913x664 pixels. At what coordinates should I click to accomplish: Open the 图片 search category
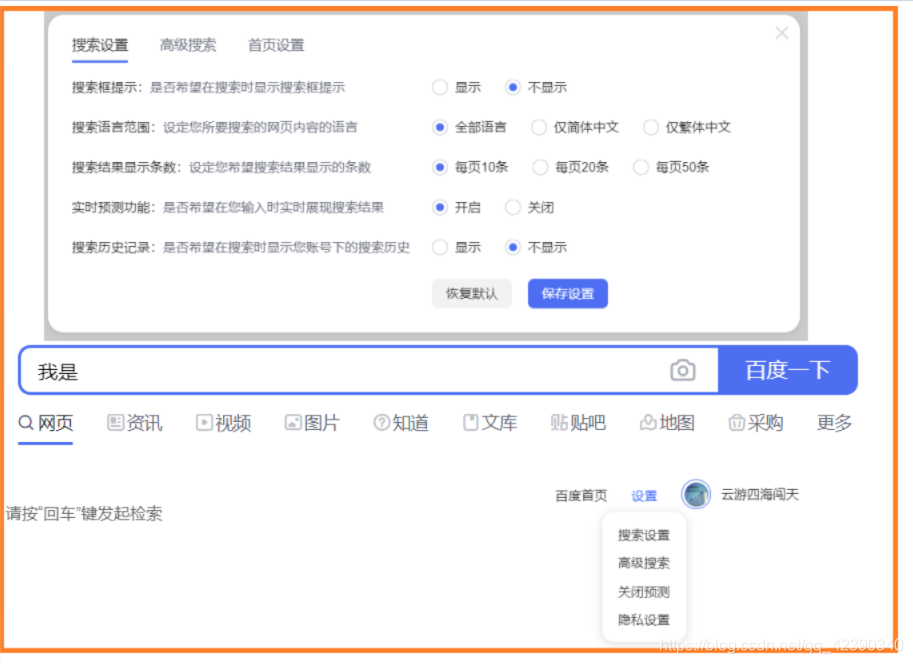coord(322,422)
